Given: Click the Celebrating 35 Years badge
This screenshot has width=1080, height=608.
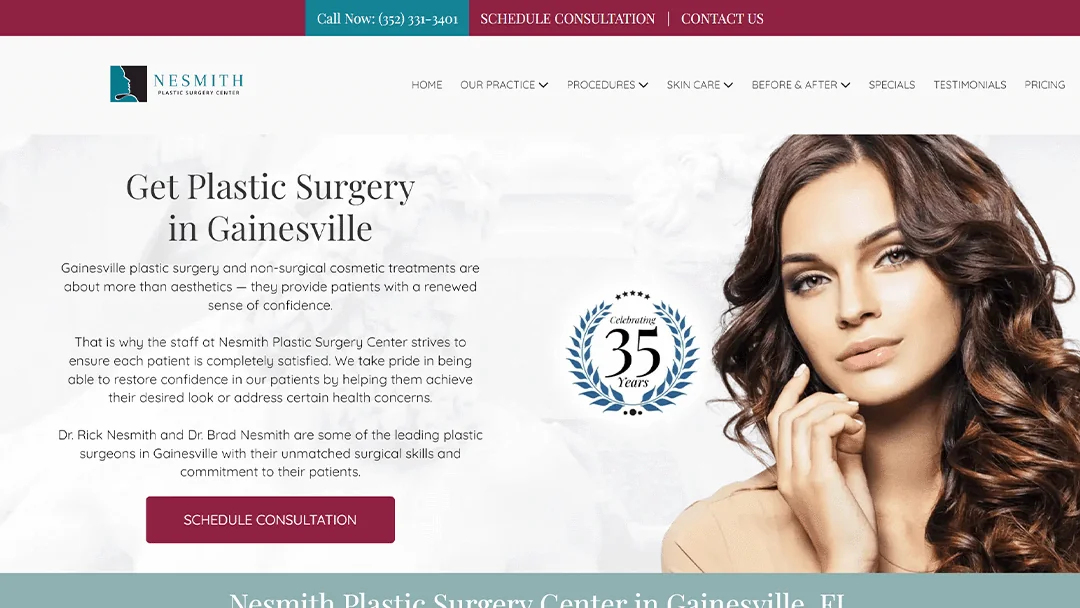Looking at the screenshot, I should 632,353.
